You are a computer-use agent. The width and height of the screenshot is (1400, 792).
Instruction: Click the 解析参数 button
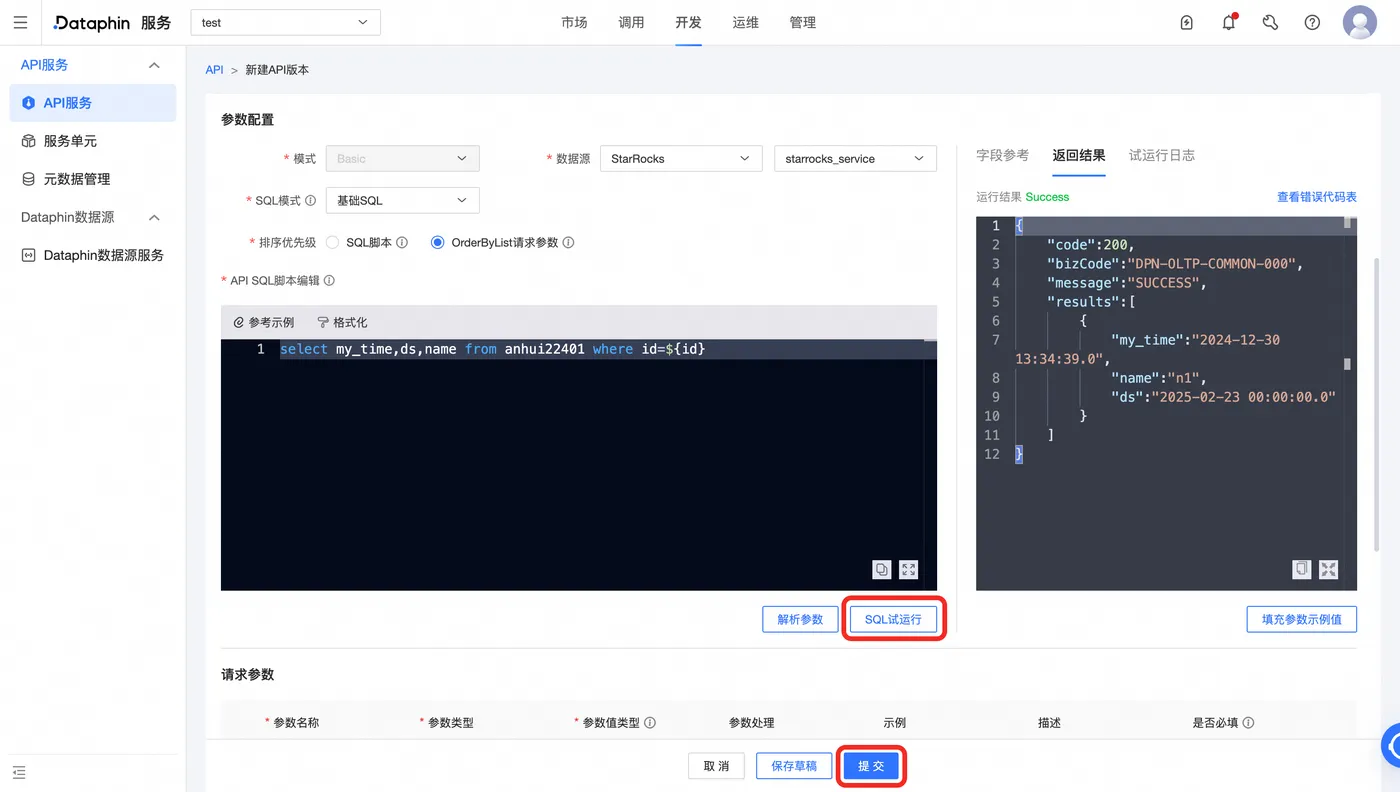[800, 619]
